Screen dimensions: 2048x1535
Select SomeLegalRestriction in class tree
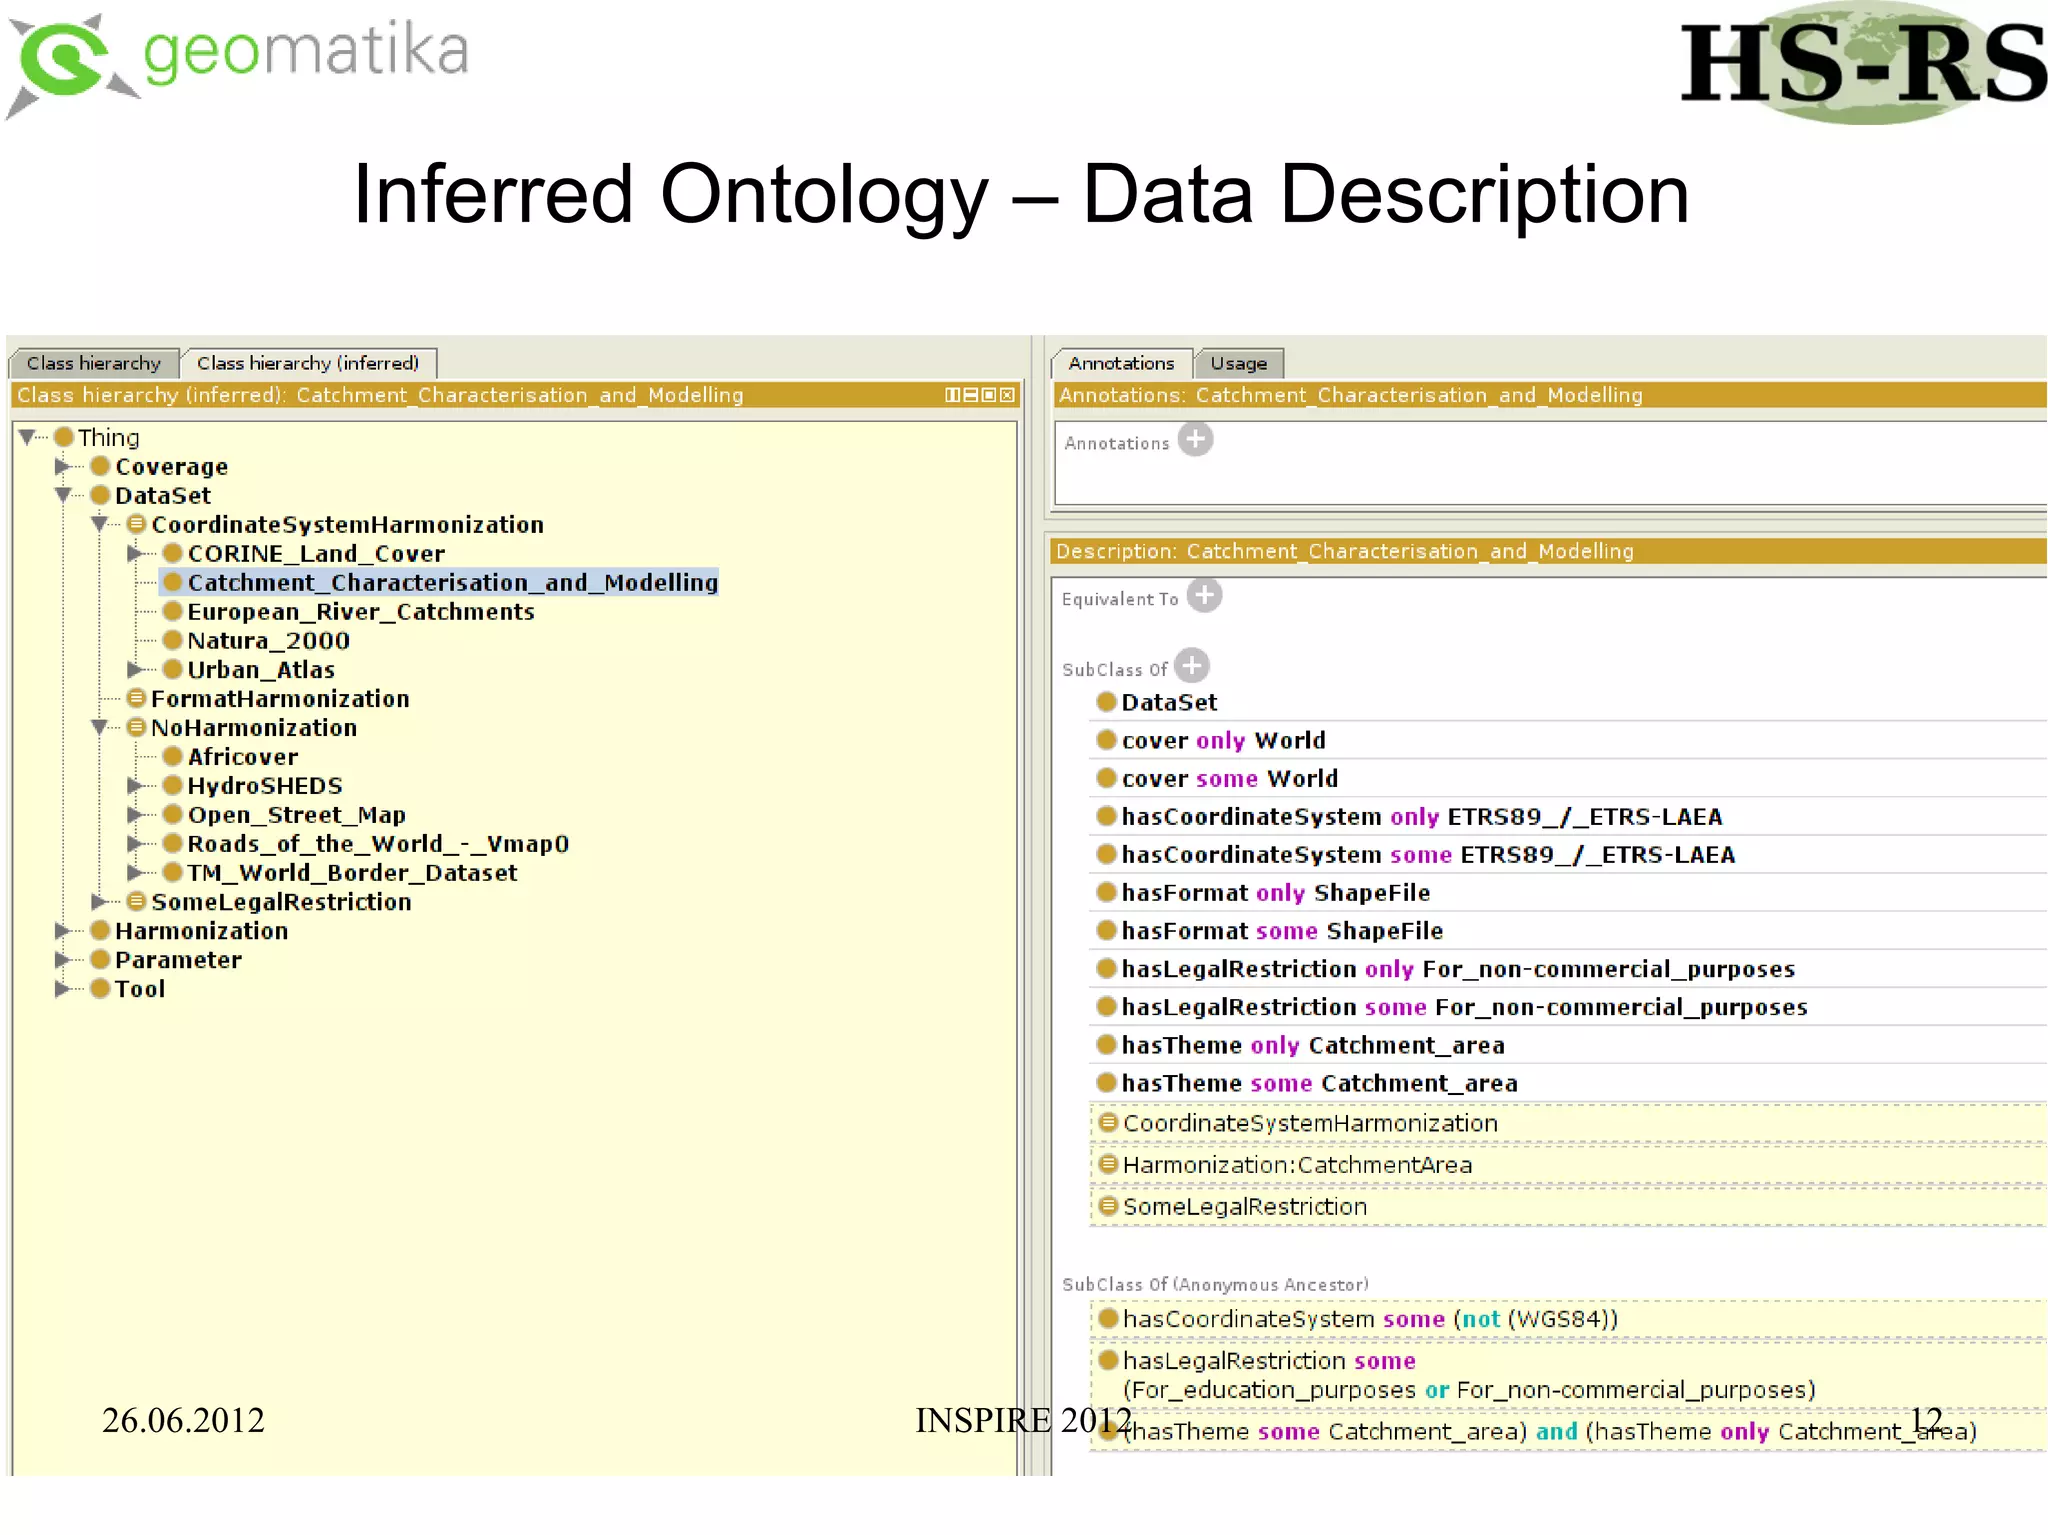pos(270,901)
